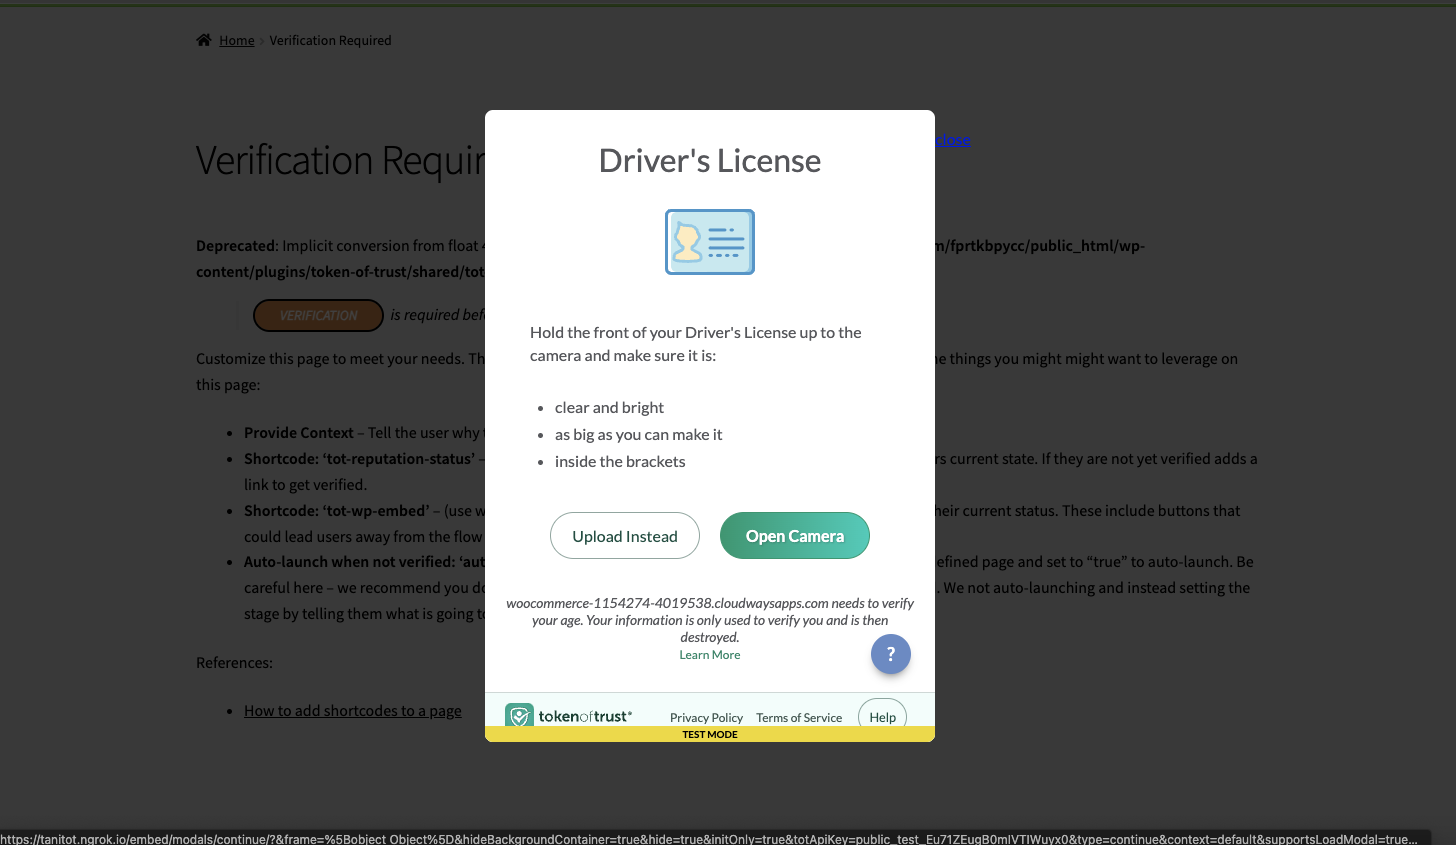Click the driver's license ID card illustration
The image size is (1456, 845).
pos(710,242)
